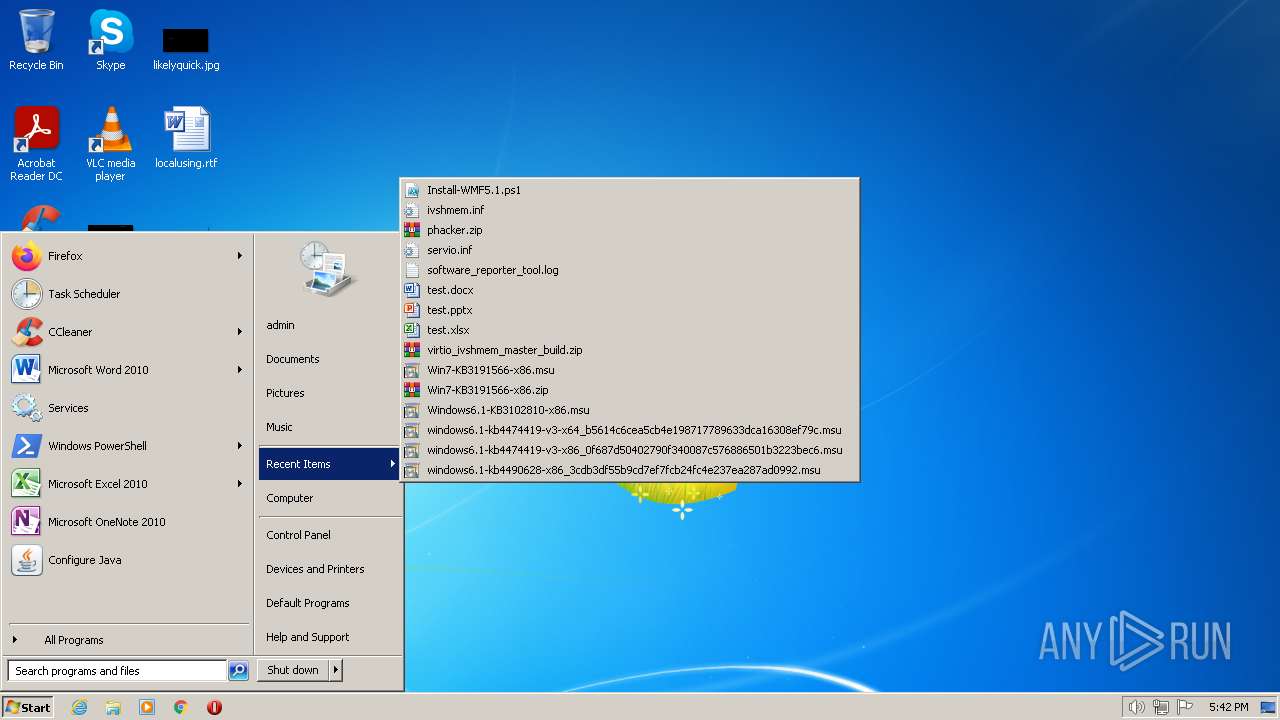Click the Show desktop strip in taskbar
Image resolution: width=1280 pixels, height=720 pixels.
(1270, 707)
